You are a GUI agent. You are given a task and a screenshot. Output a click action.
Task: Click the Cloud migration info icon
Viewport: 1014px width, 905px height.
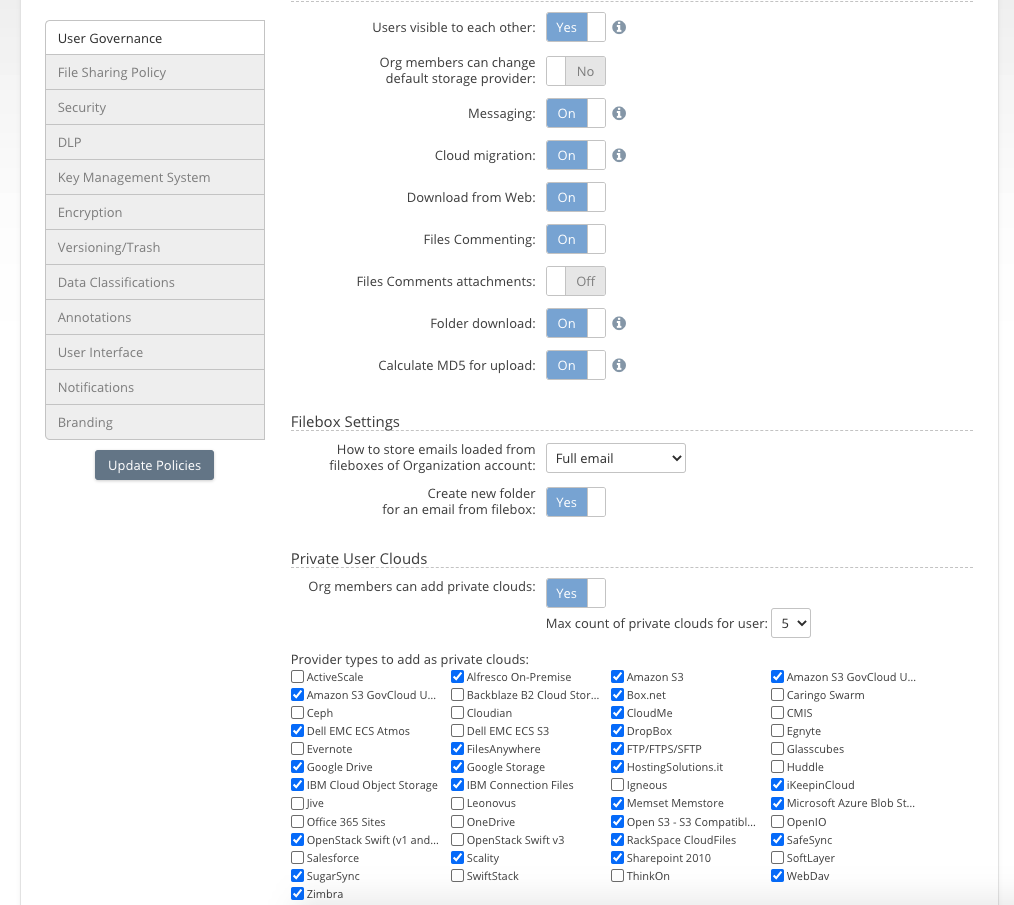pos(618,155)
